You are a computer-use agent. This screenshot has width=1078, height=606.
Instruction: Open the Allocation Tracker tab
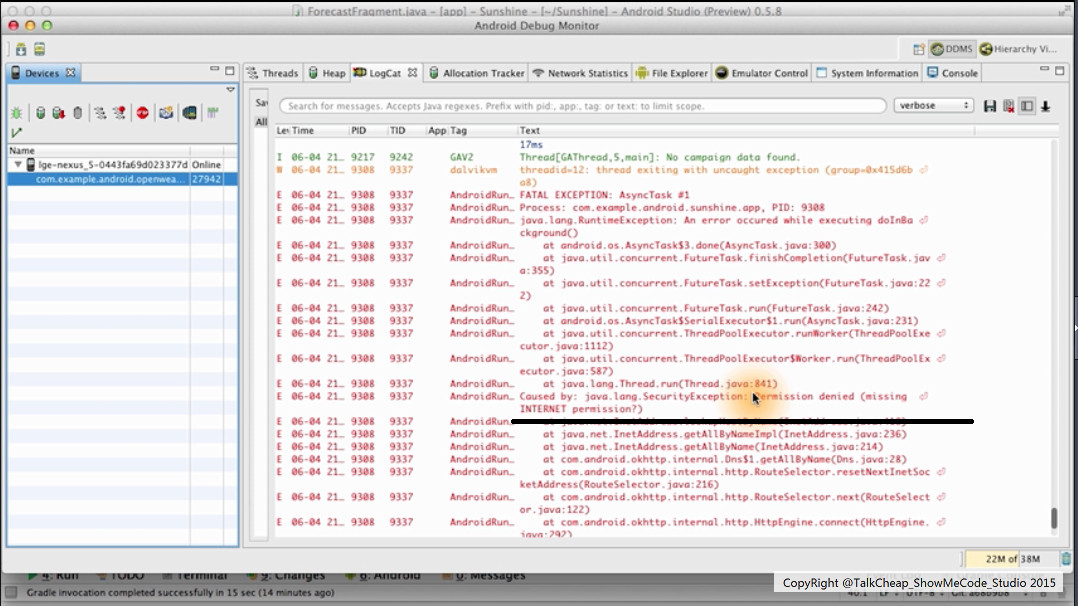coord(476,73)
